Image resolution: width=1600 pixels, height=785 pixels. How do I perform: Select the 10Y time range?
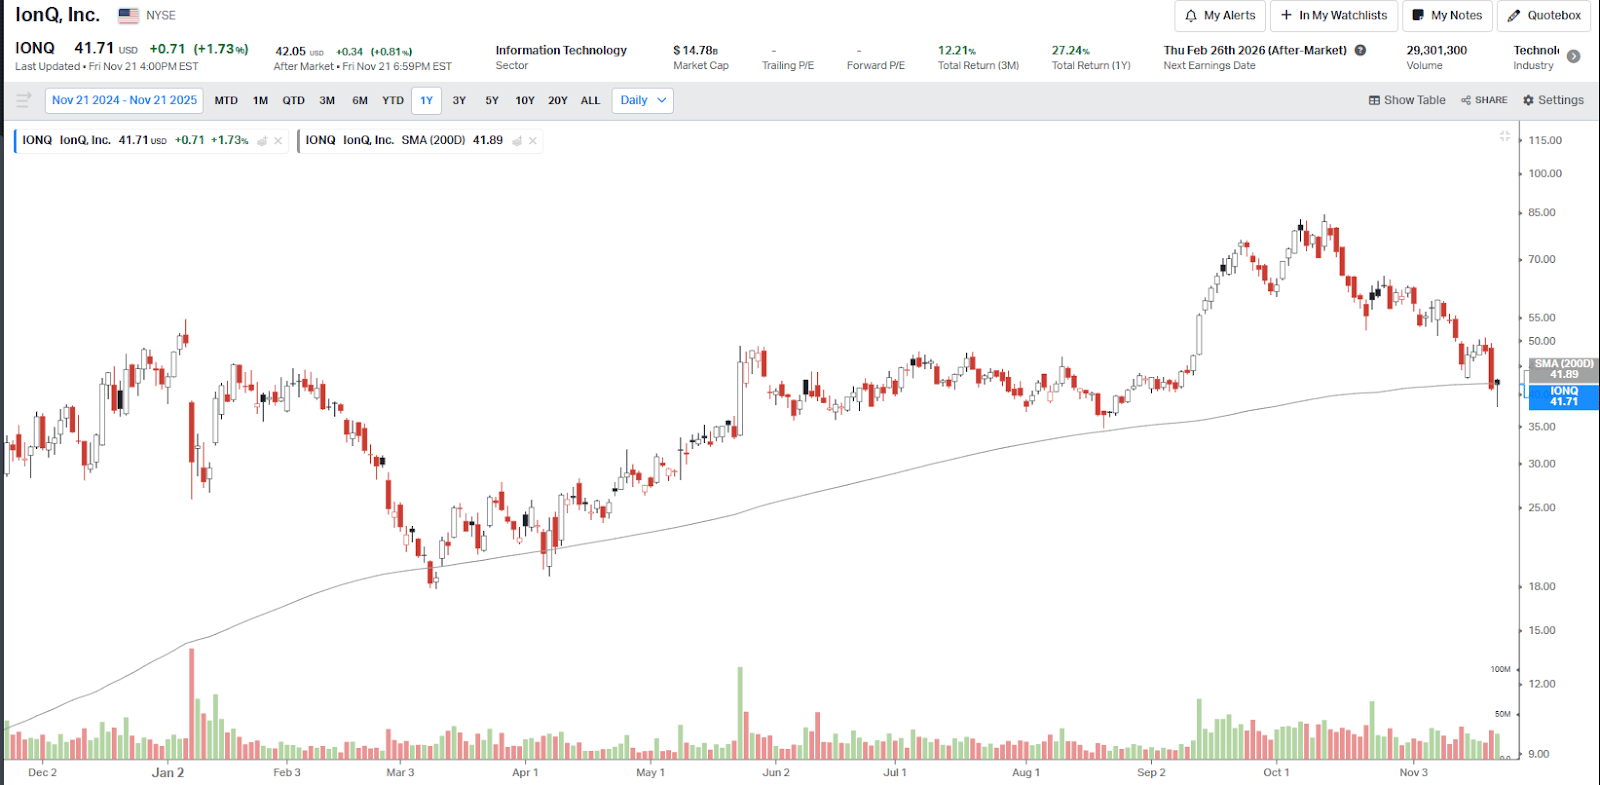(x=525, y=100)
